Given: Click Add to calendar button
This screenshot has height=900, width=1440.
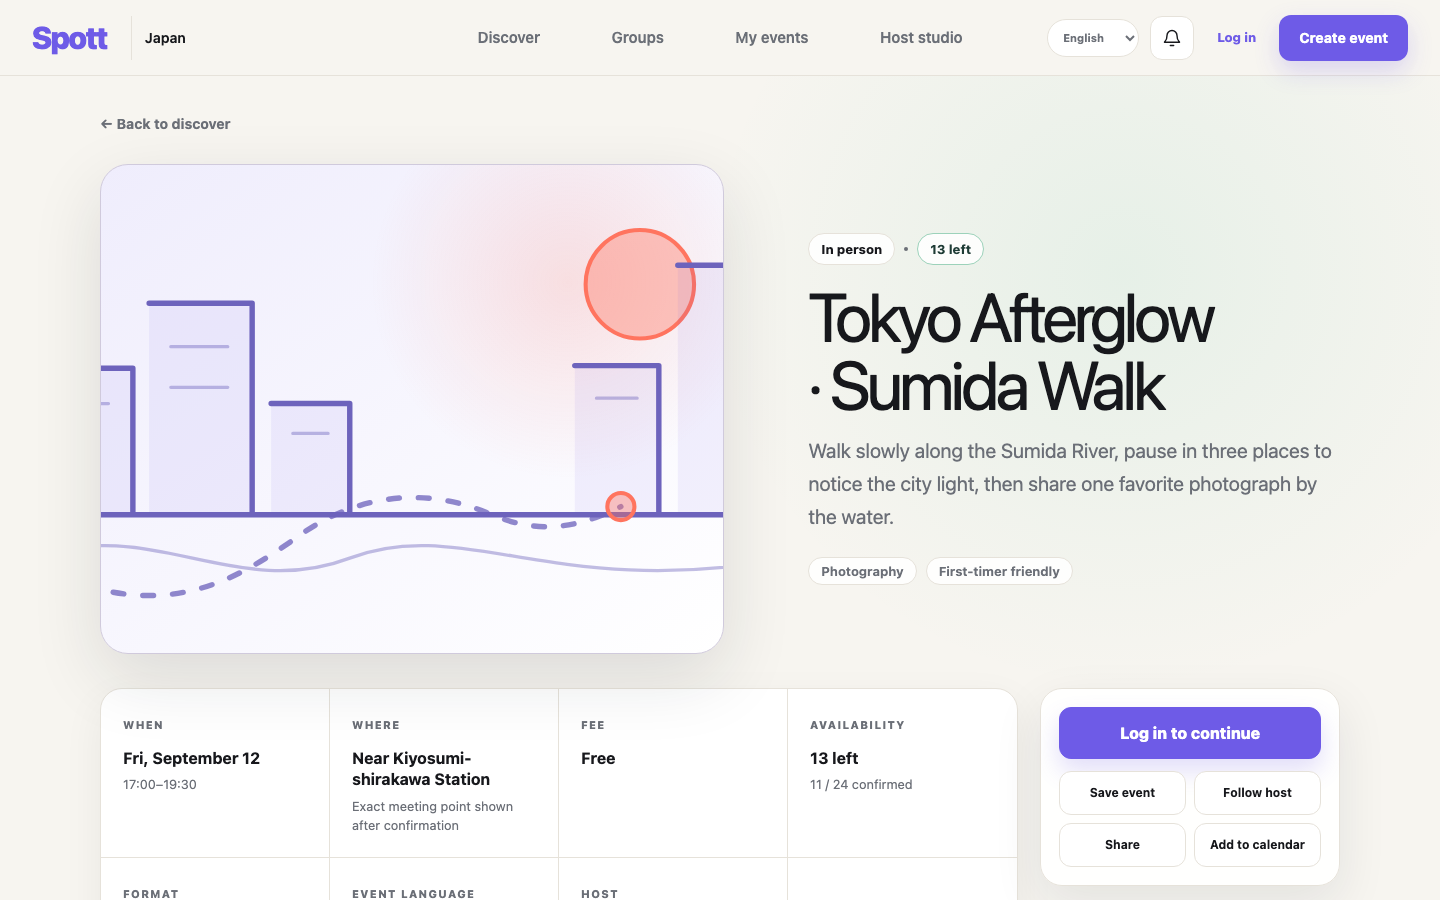Looking at the screenshot, I should pyautogui.click(x=1257, y=845).
